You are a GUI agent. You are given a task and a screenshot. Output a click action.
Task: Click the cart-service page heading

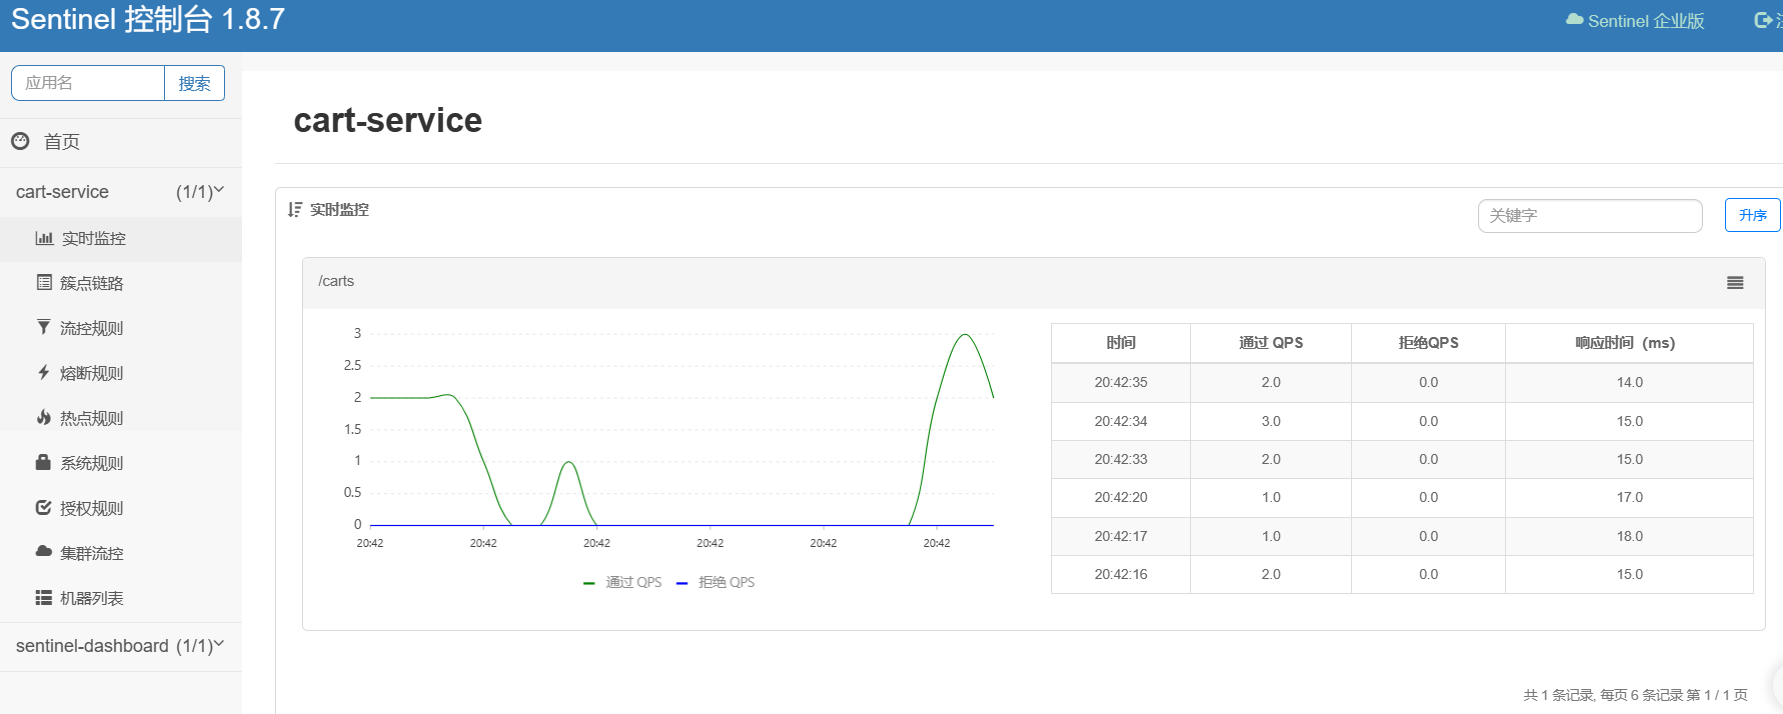click(x=388, y=120)
